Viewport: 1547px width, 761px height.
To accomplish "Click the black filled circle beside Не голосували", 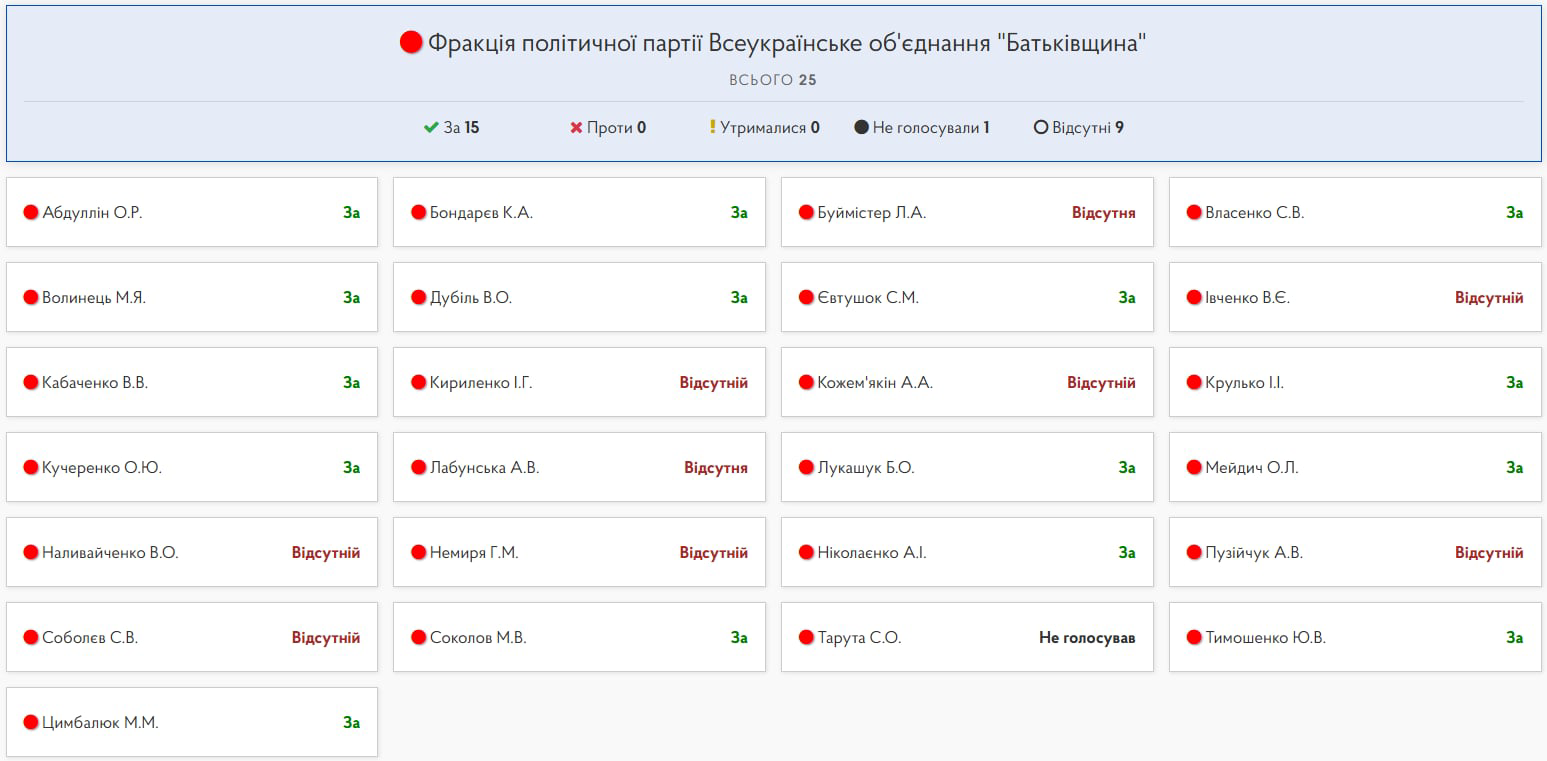I will 861,128.
